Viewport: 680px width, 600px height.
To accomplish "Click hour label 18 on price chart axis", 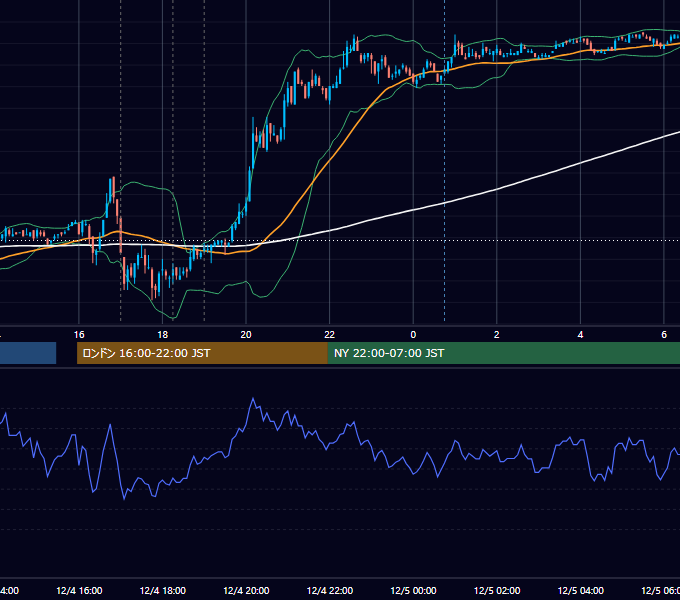I will [x=163, y=335].
